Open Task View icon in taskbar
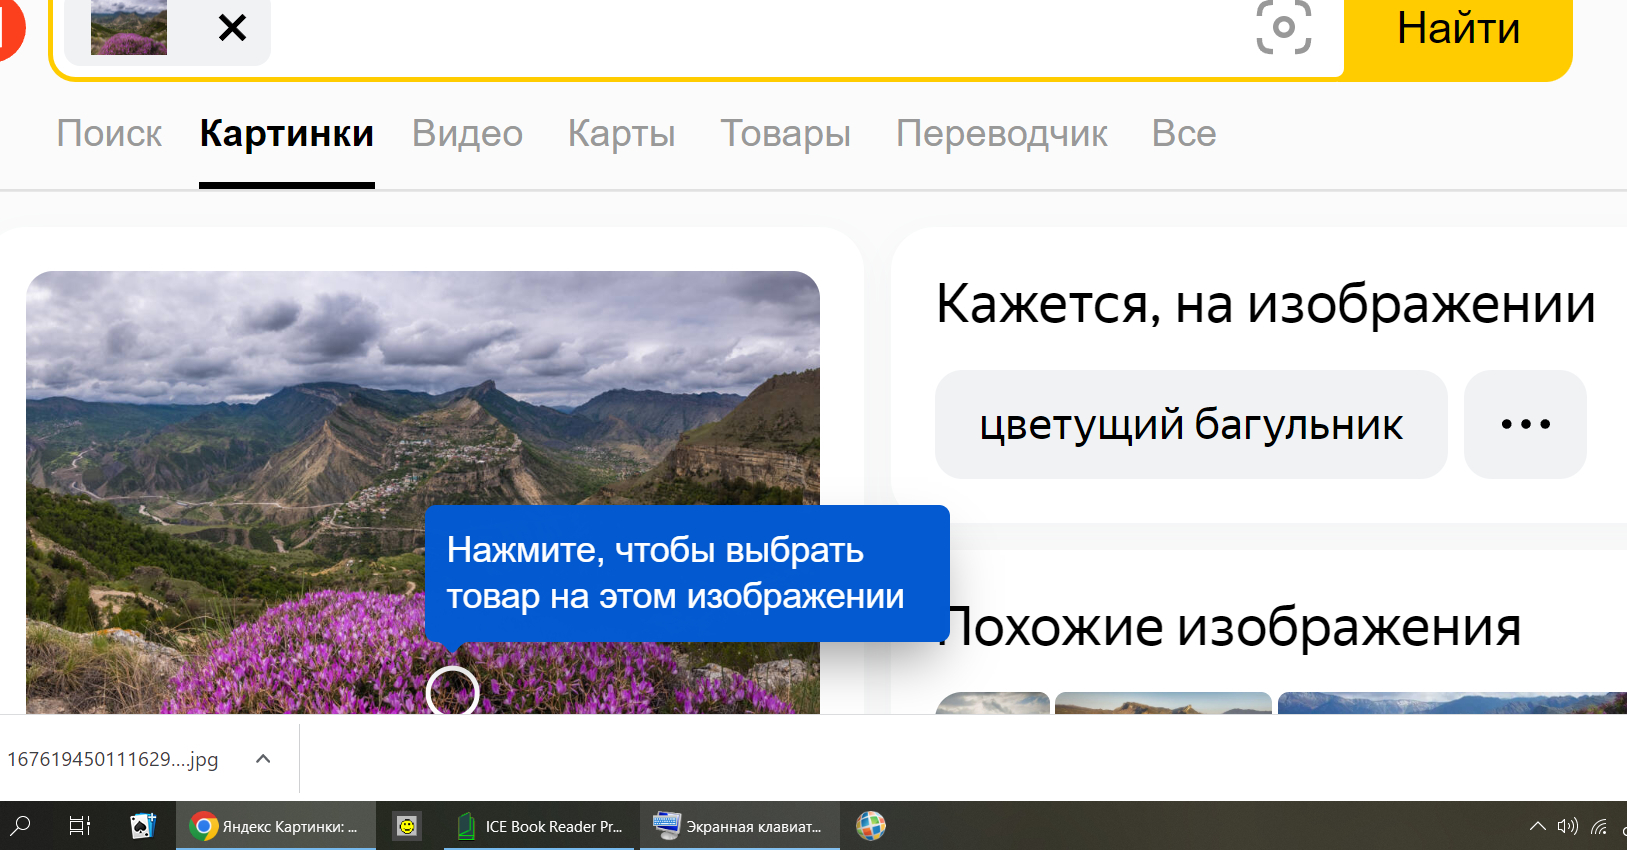Viewport: 1627px width, 850px height. click(x=80, y=826)
